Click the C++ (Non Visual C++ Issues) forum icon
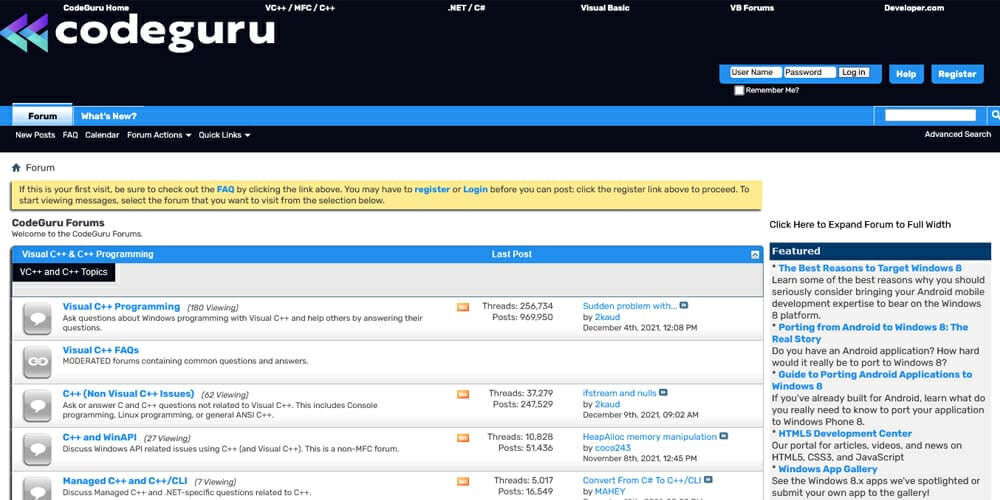This screenshot has height=500, width=1000. pyautogui.click(x=37, y=406)
